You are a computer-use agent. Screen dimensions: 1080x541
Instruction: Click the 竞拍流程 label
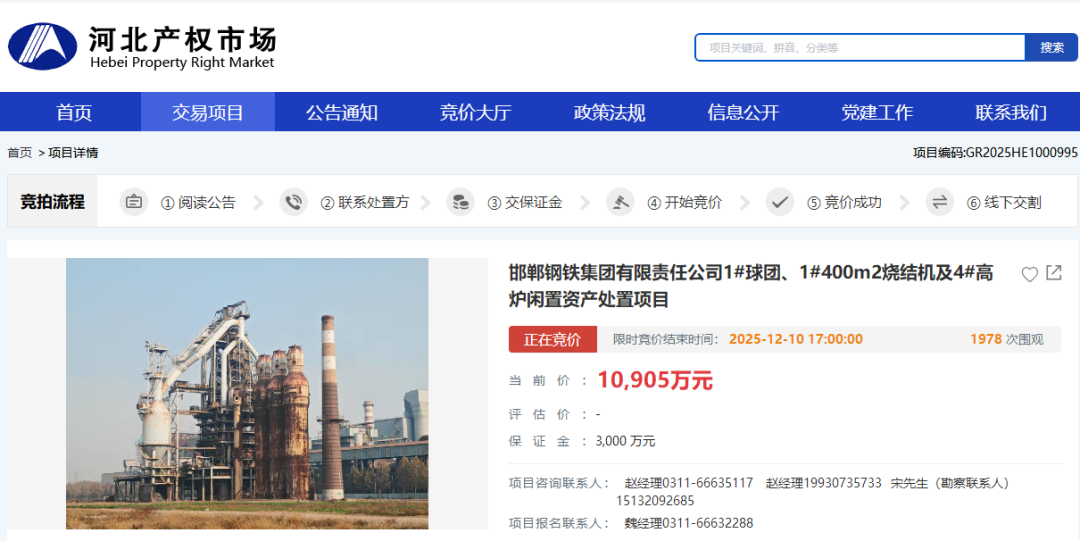[52, 203]
